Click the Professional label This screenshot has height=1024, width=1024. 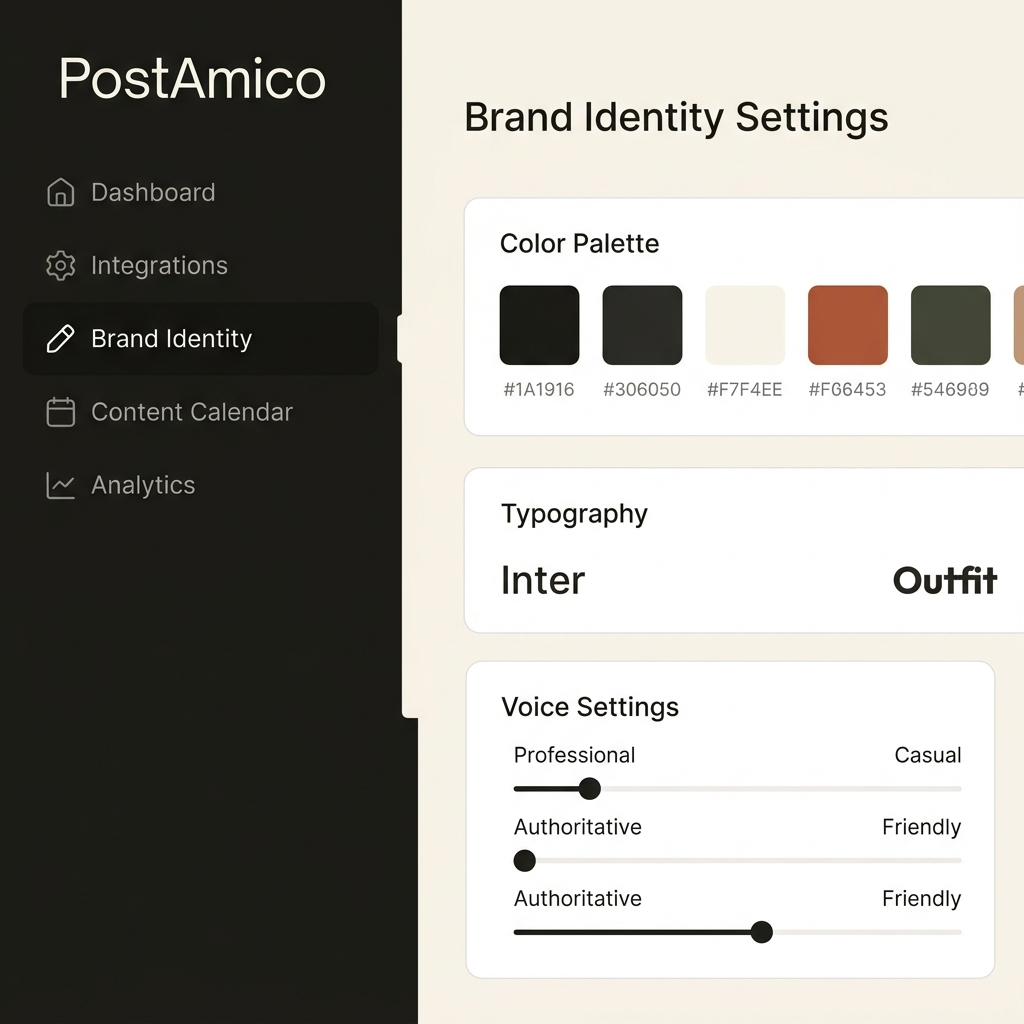pyautogui.click(x=574, y=756)
